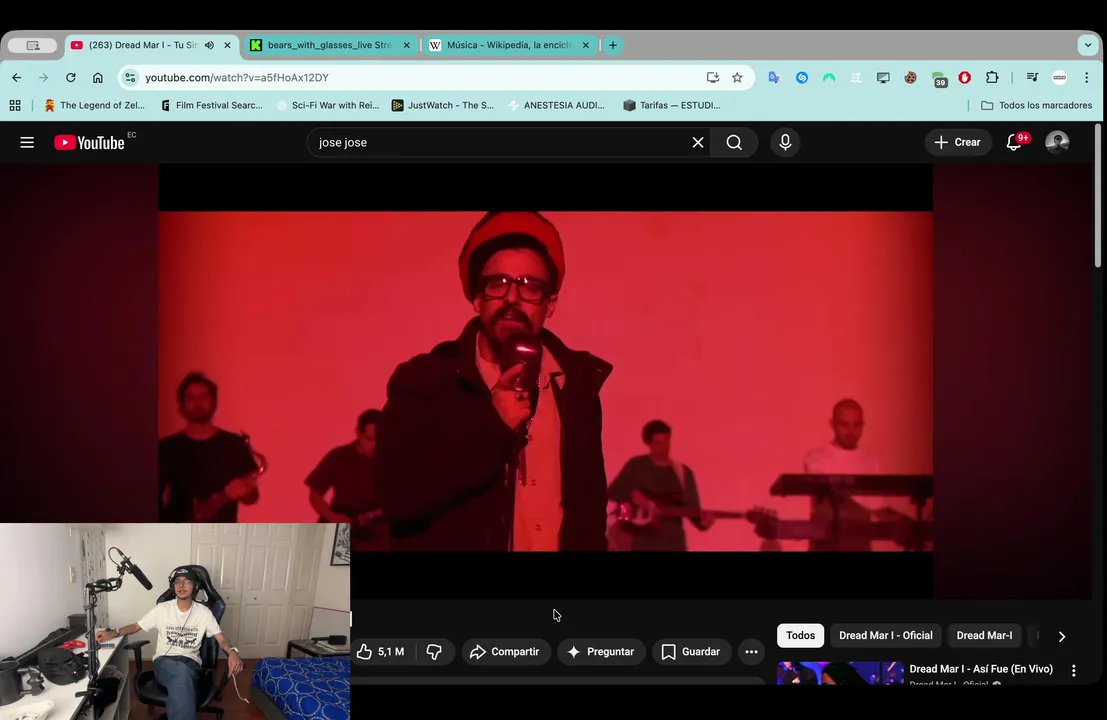1107x720 pixels.
Task: Open the Extensions puzzle menu
Action: [x=992, y=78]
